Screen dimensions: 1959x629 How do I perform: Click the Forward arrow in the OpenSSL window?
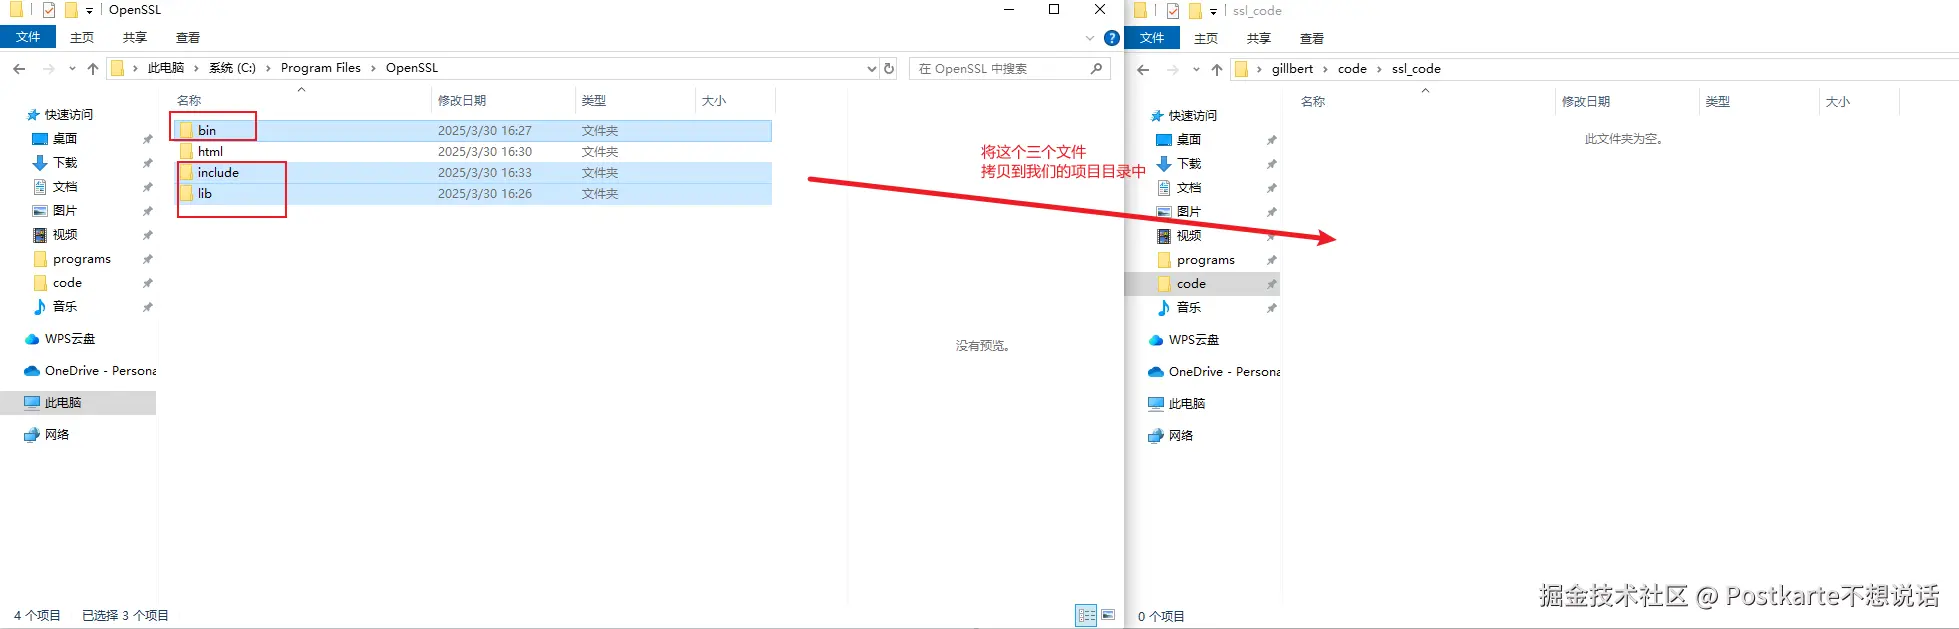(48, 69)
